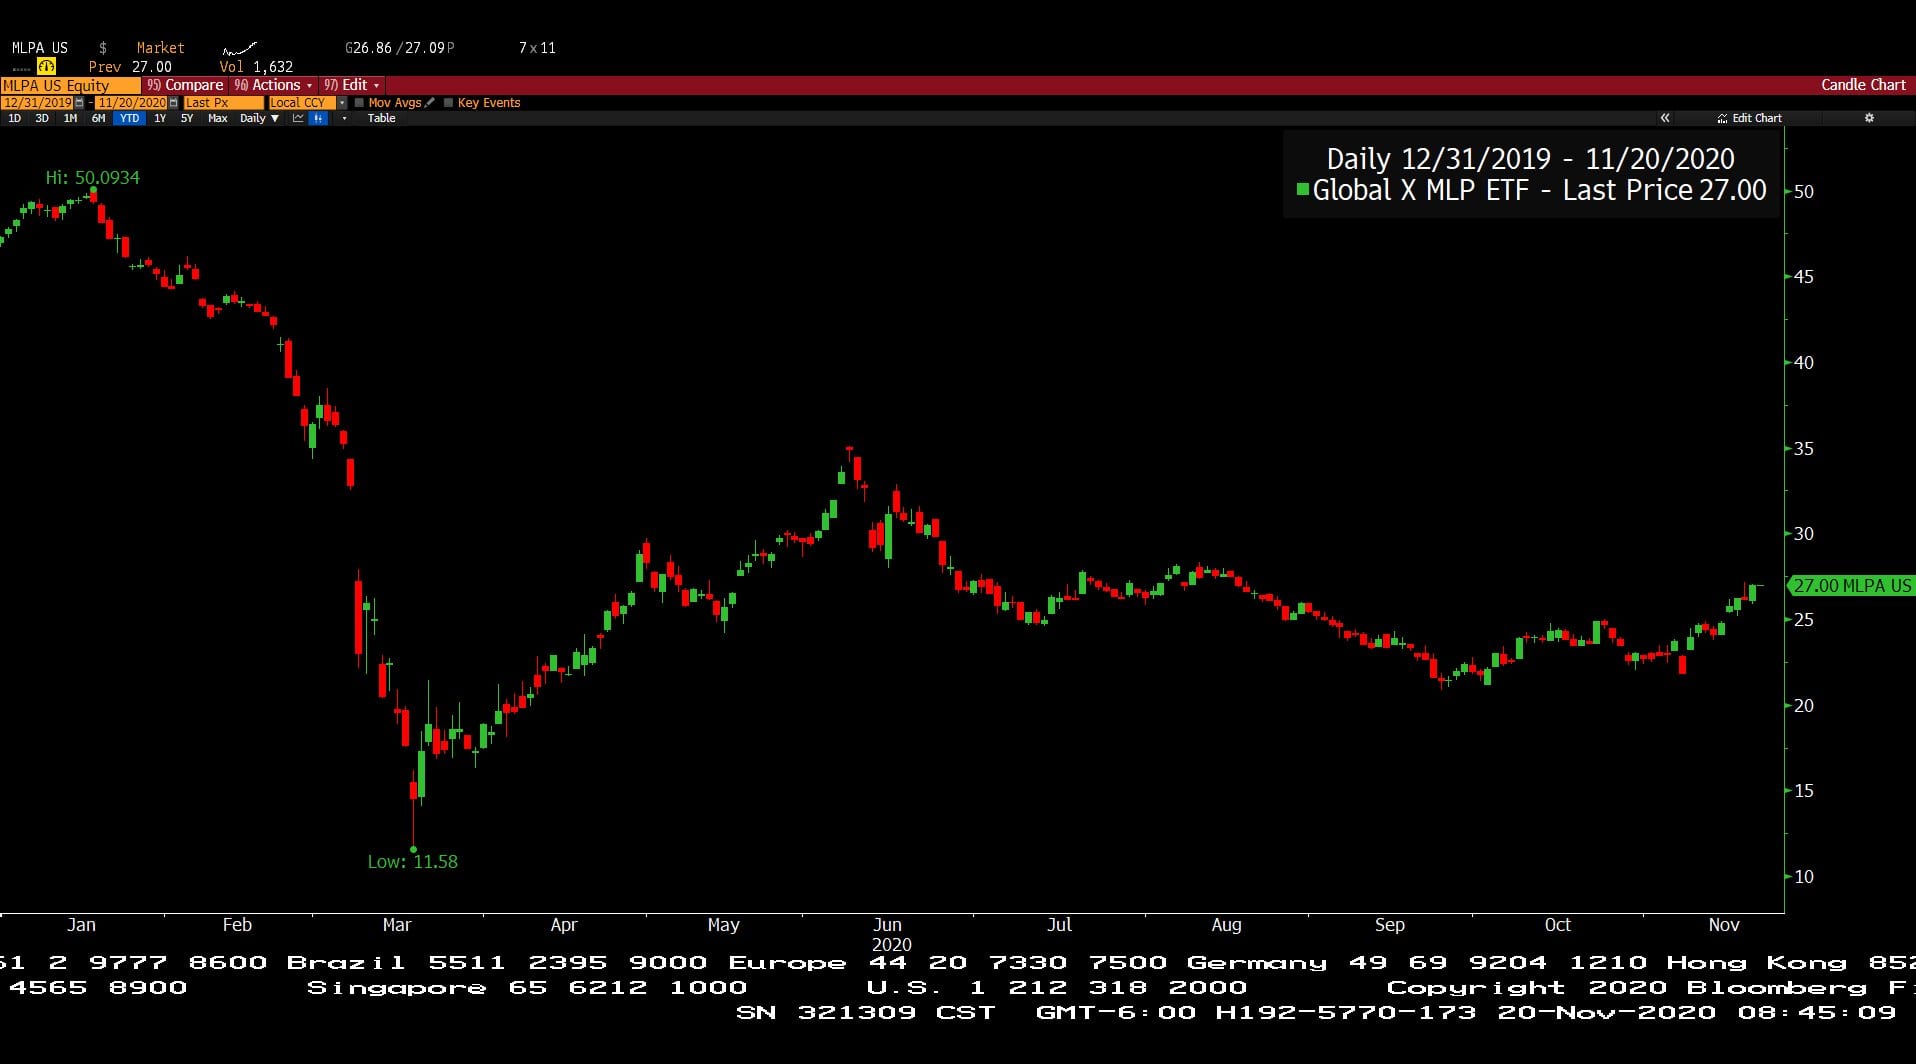Image resolution: width=1916 pixels, height=1064 pixels.
Task: Click the bid/ask quote 26.86 / 27.09
Action: click(400, 48)
